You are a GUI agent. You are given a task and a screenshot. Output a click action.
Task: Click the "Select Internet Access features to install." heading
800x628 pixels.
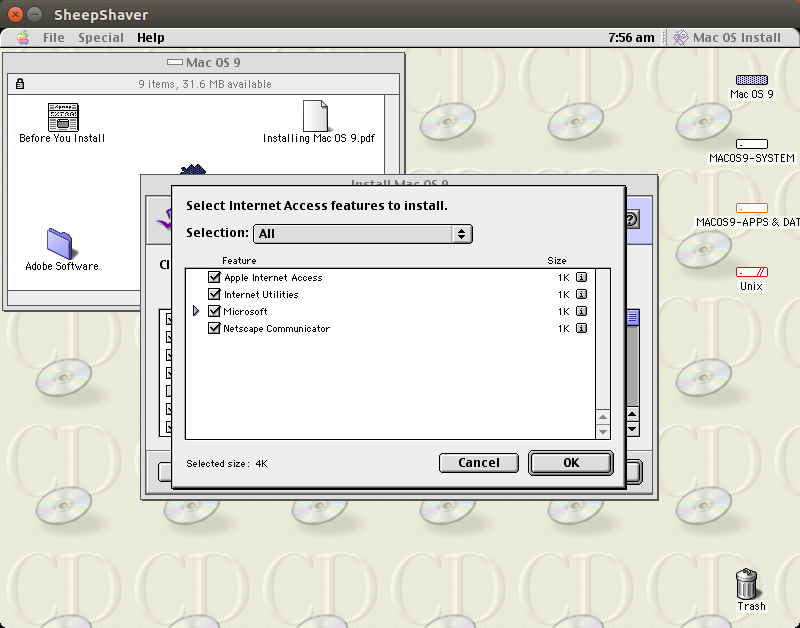(317, 206)
